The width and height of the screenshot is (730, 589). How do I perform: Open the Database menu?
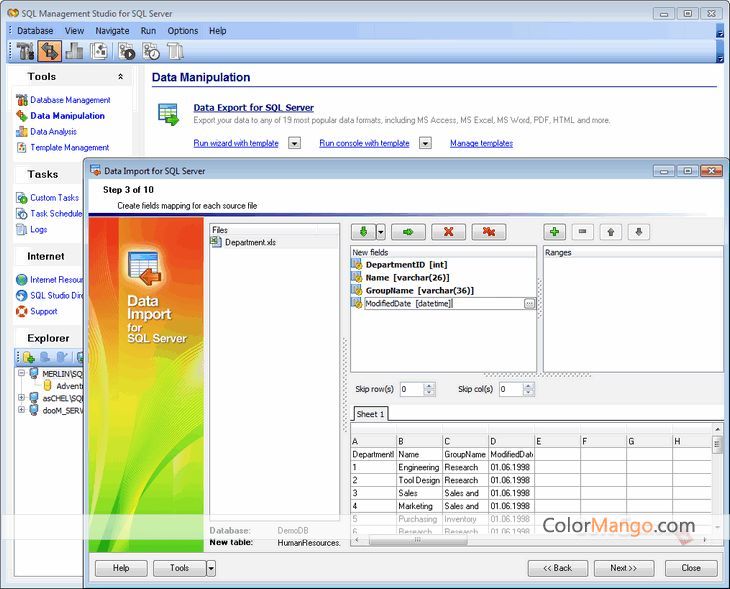point(35,31)
